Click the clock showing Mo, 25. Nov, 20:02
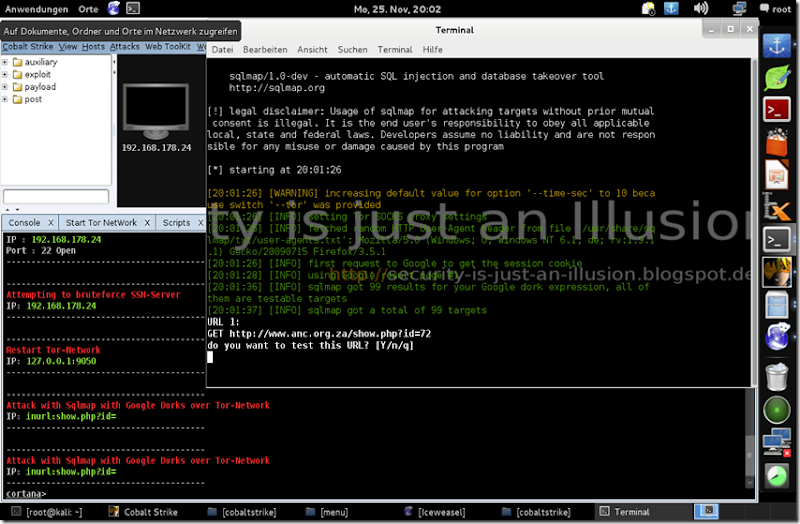The width and height of the screenshot is (800, 524). (x=397, y=9)
